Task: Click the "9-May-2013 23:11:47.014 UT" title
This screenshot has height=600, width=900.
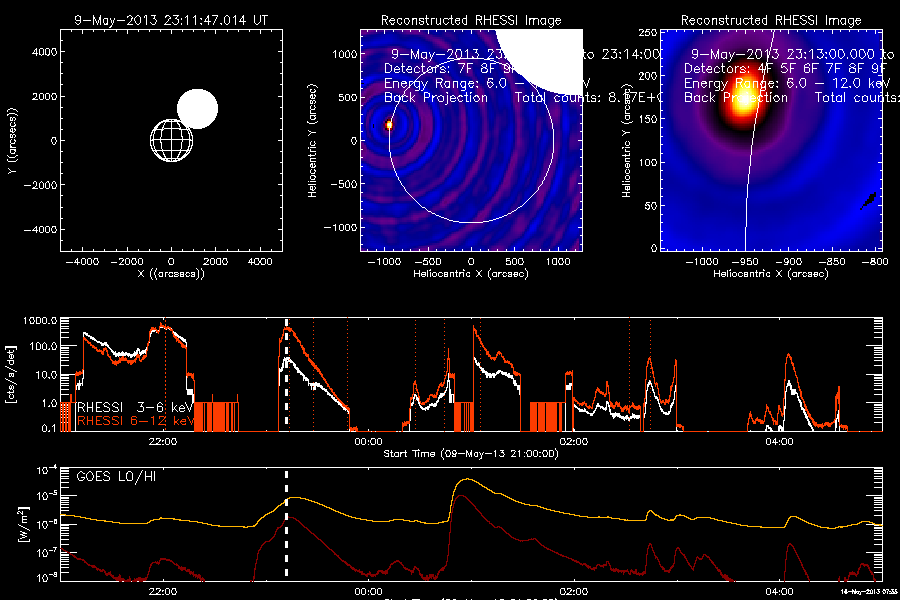Action: 171,20
